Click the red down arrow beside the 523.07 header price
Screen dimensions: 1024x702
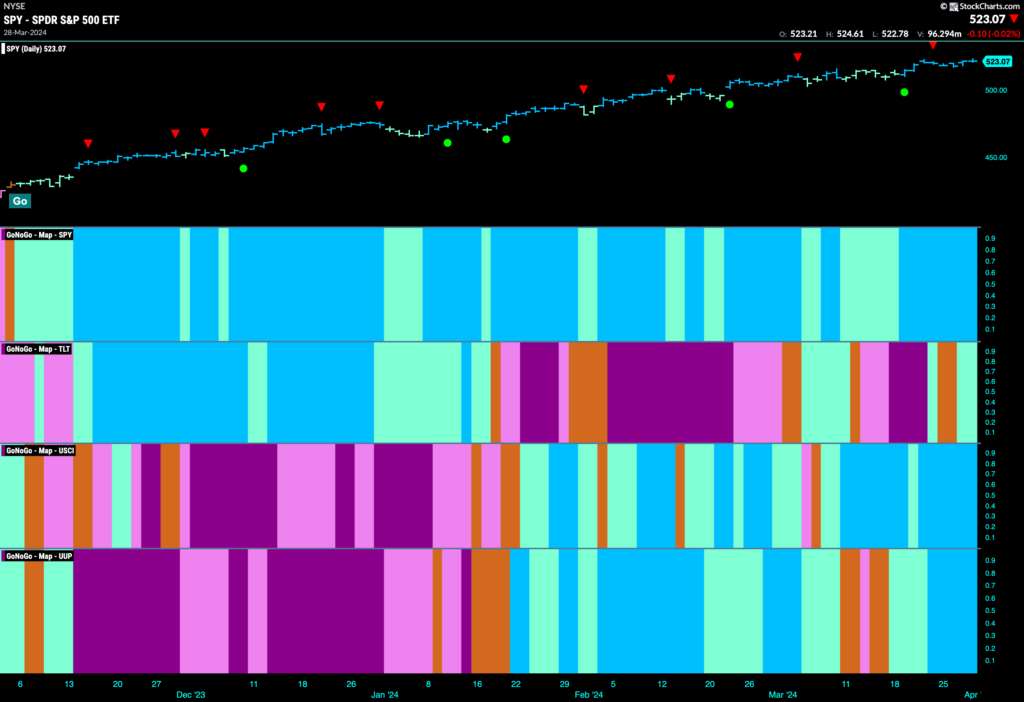1014,19
